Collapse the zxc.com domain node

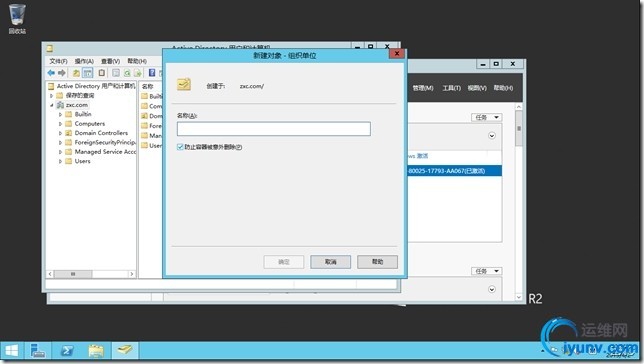click(x=52, y=105)
